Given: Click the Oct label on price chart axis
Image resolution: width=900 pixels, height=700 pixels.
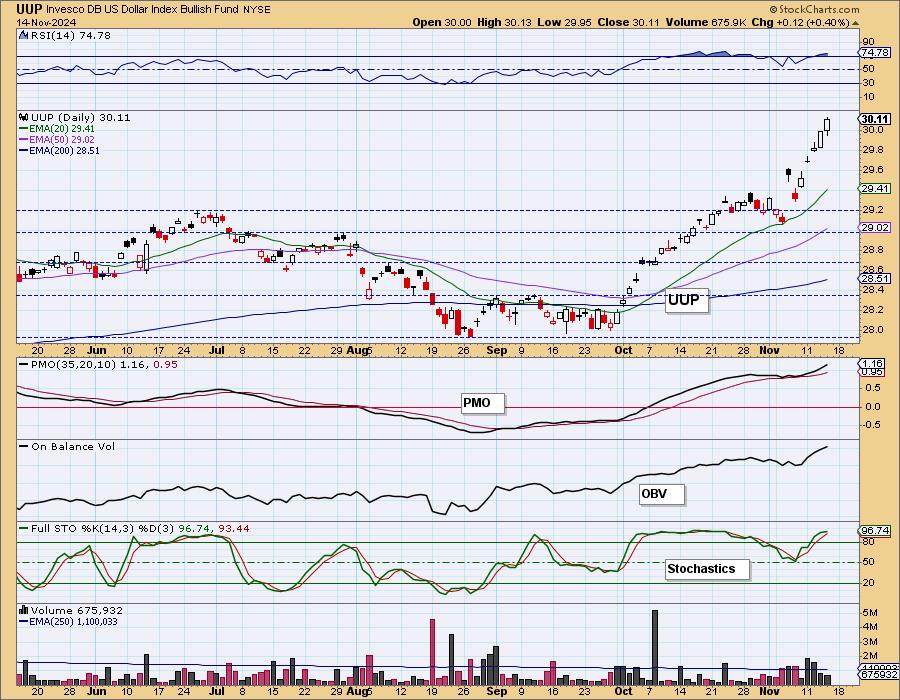Looking at the screenshot, I should tap(623, 350).
